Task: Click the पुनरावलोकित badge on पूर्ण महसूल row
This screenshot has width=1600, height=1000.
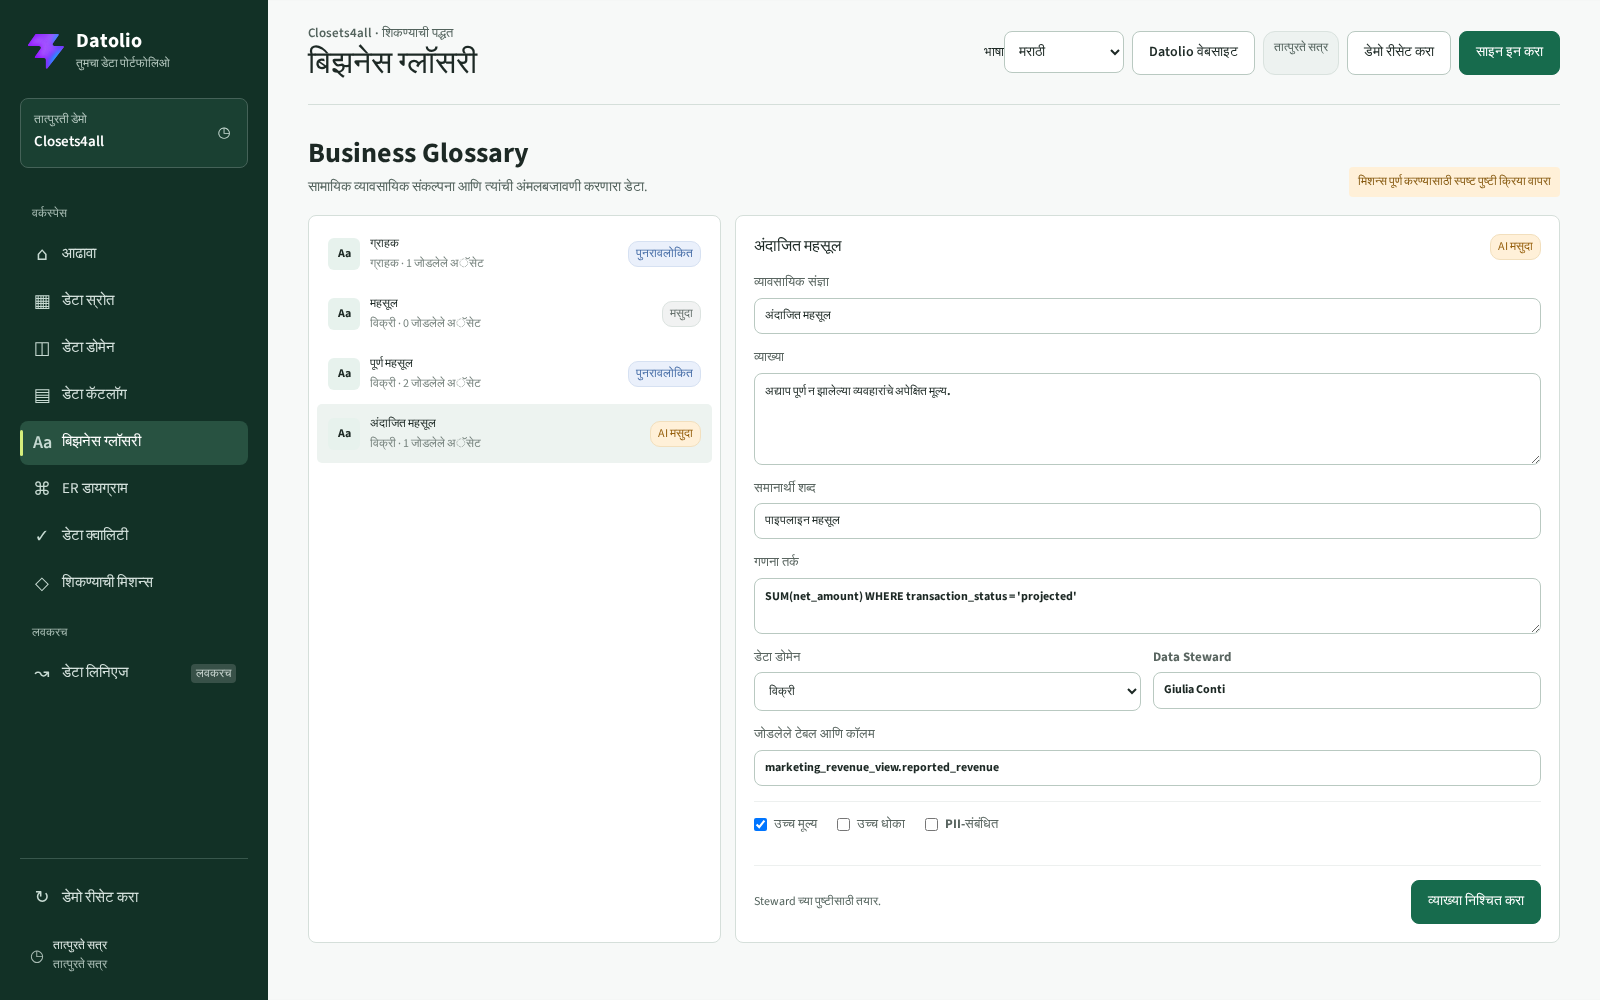Action: click(664, 374)
